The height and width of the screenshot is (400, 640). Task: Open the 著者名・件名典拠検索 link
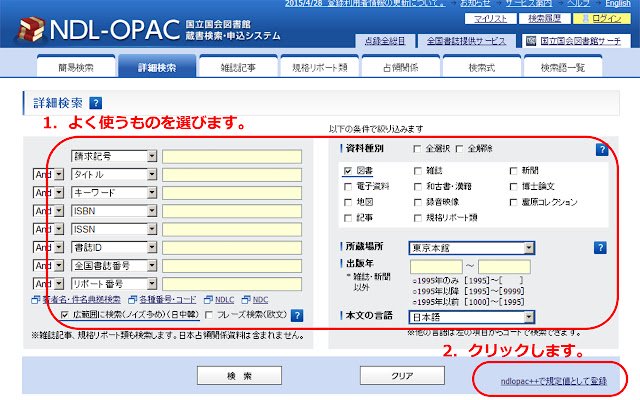point(82,300)
